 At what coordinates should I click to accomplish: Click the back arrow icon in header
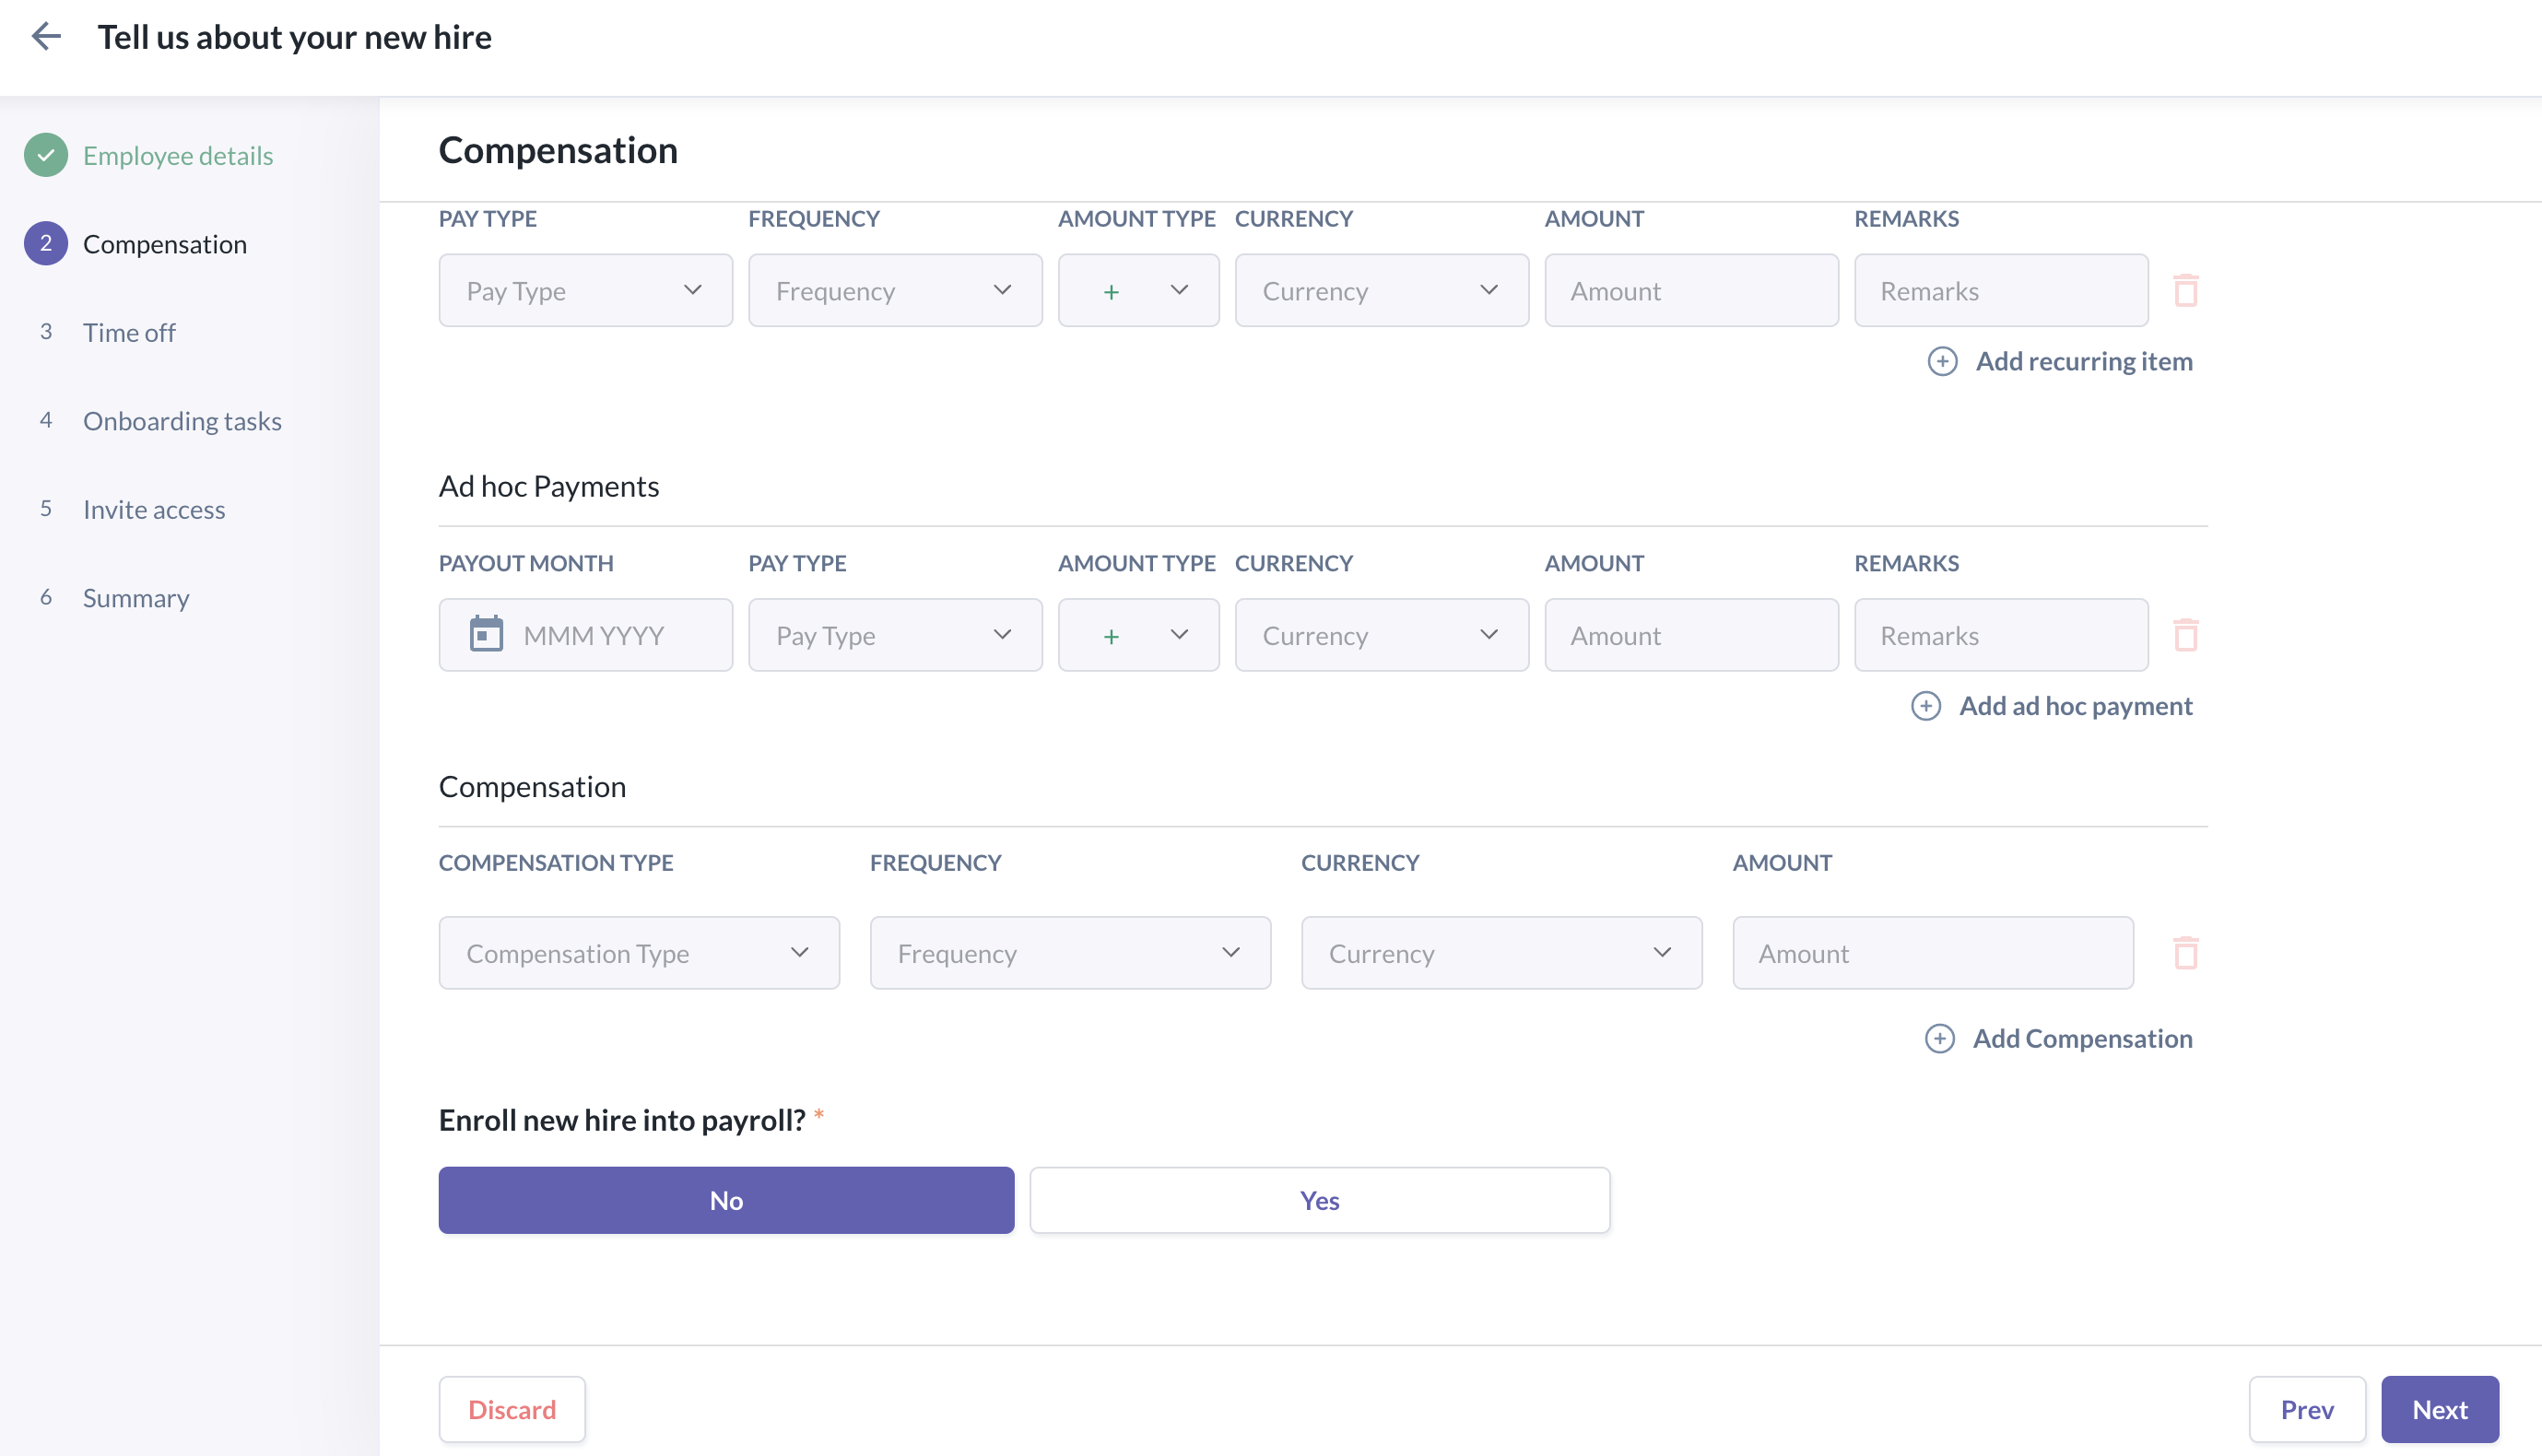coord(46,37)
